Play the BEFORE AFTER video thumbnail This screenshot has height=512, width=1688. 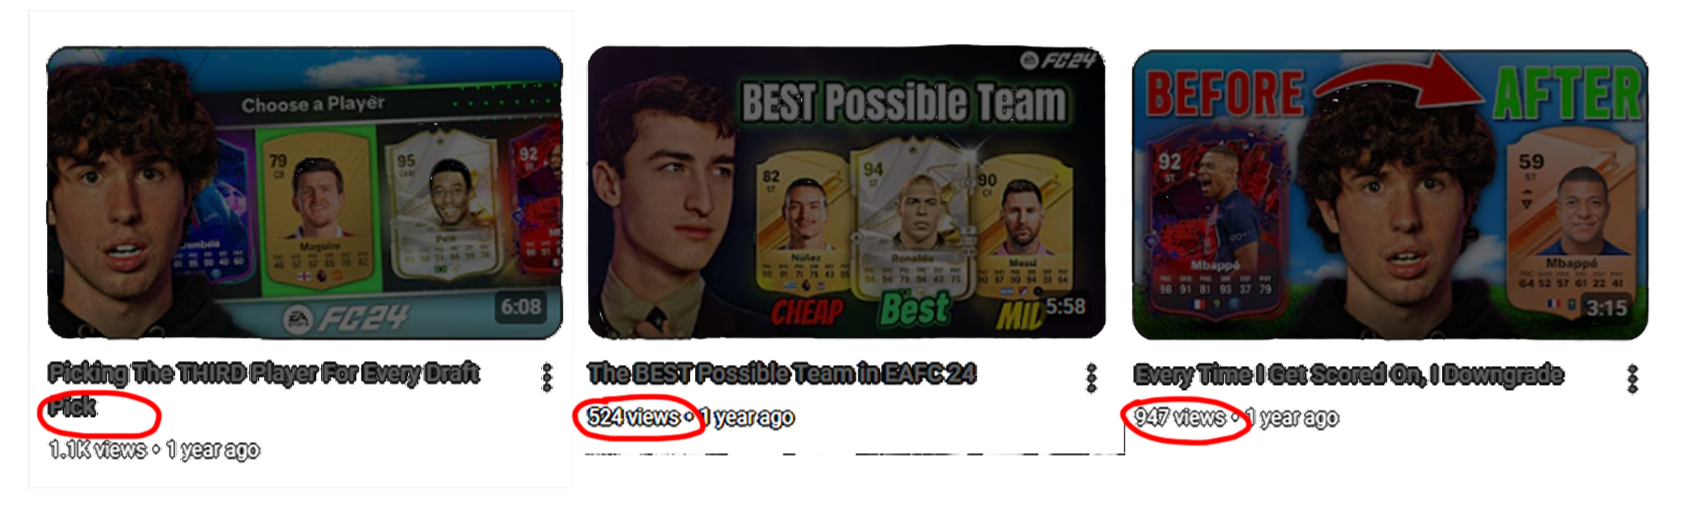[x=1390, y=194]
